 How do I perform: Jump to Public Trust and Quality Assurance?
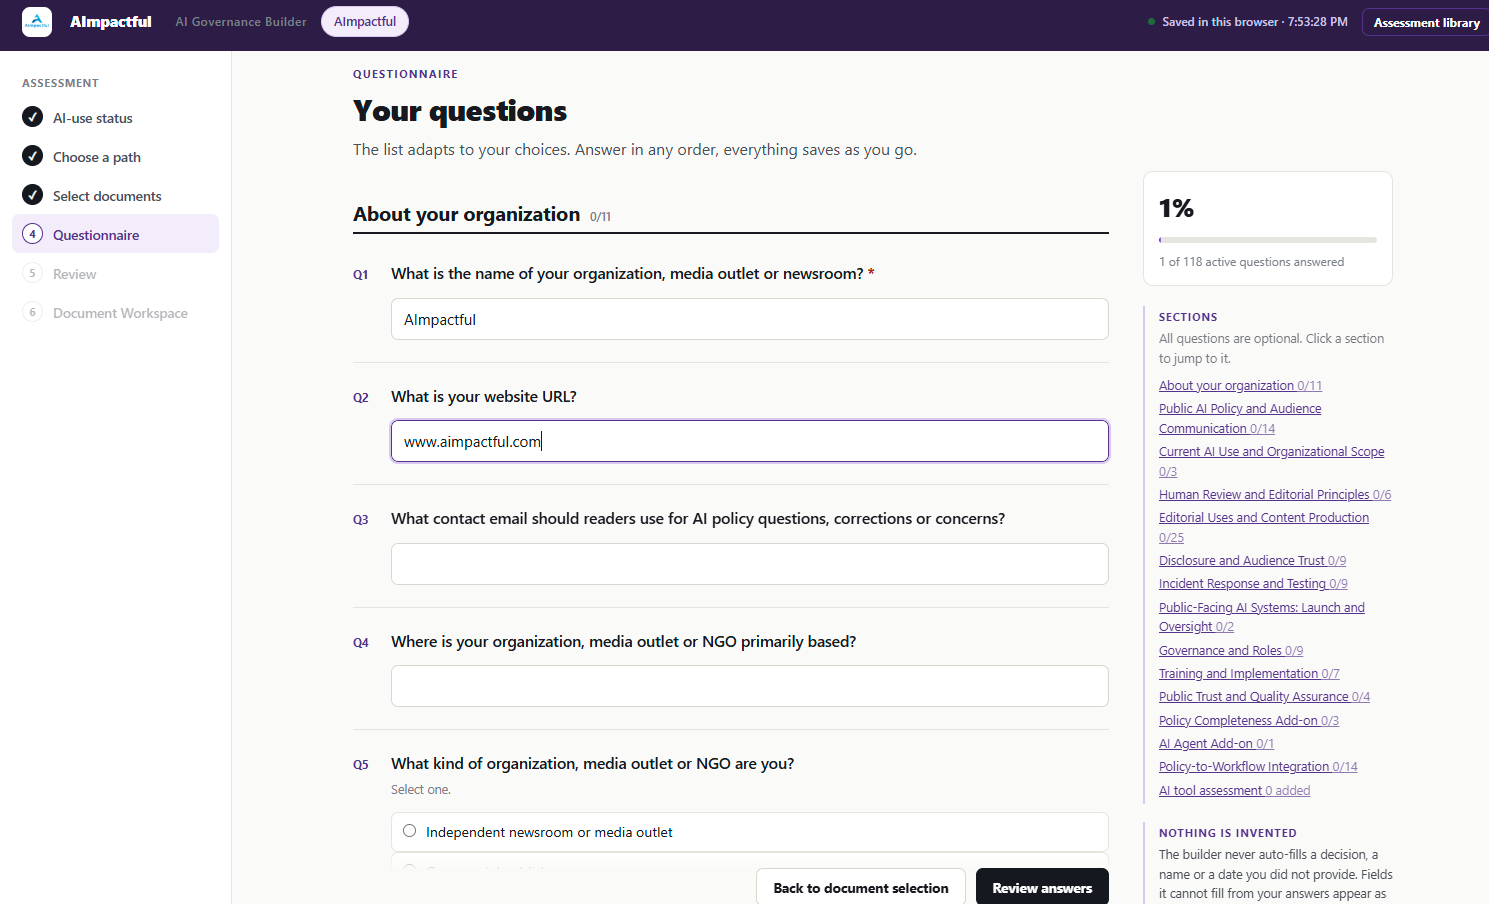click(1264, 697)
